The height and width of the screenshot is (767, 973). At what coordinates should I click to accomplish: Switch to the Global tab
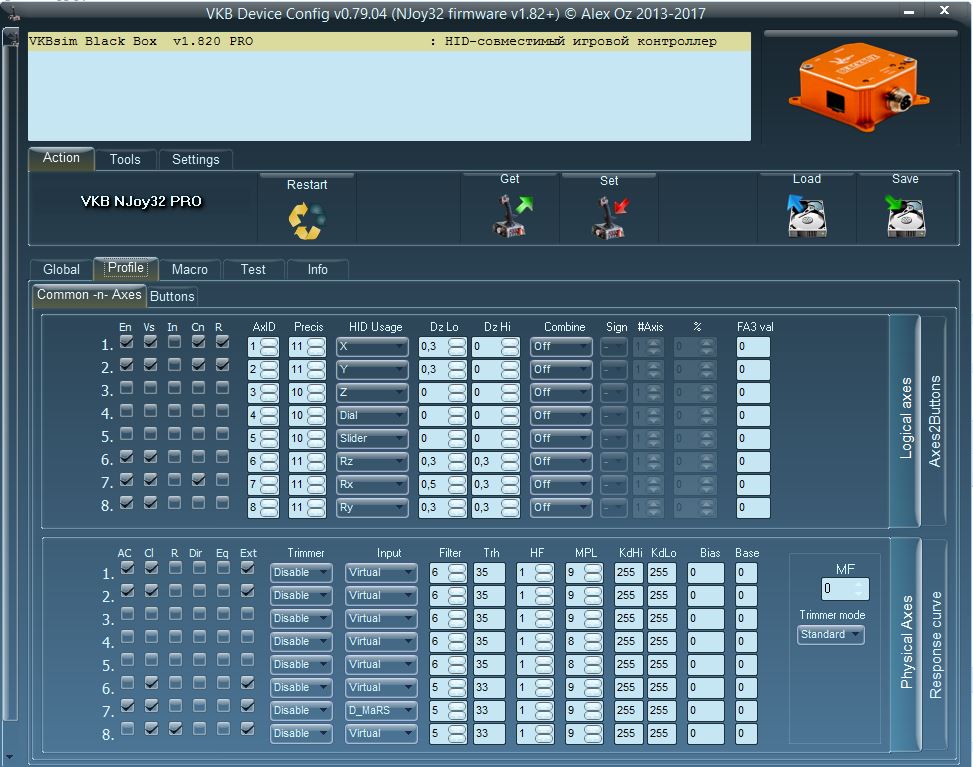[x=61, y=269]
